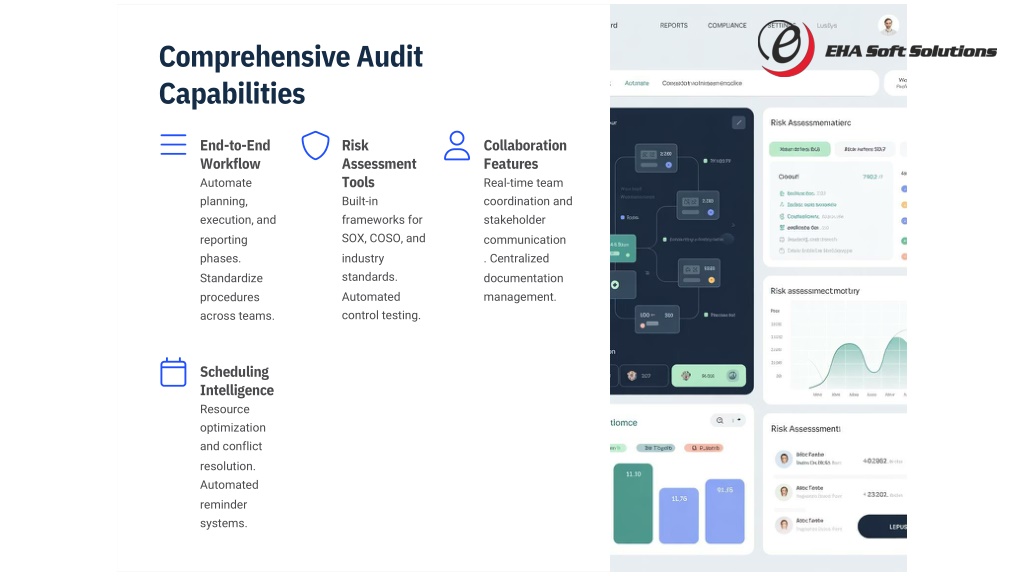Select the green Automate tab in the search bar
The width and height of the screenshot is (1024, 576).
coord(637,83)
